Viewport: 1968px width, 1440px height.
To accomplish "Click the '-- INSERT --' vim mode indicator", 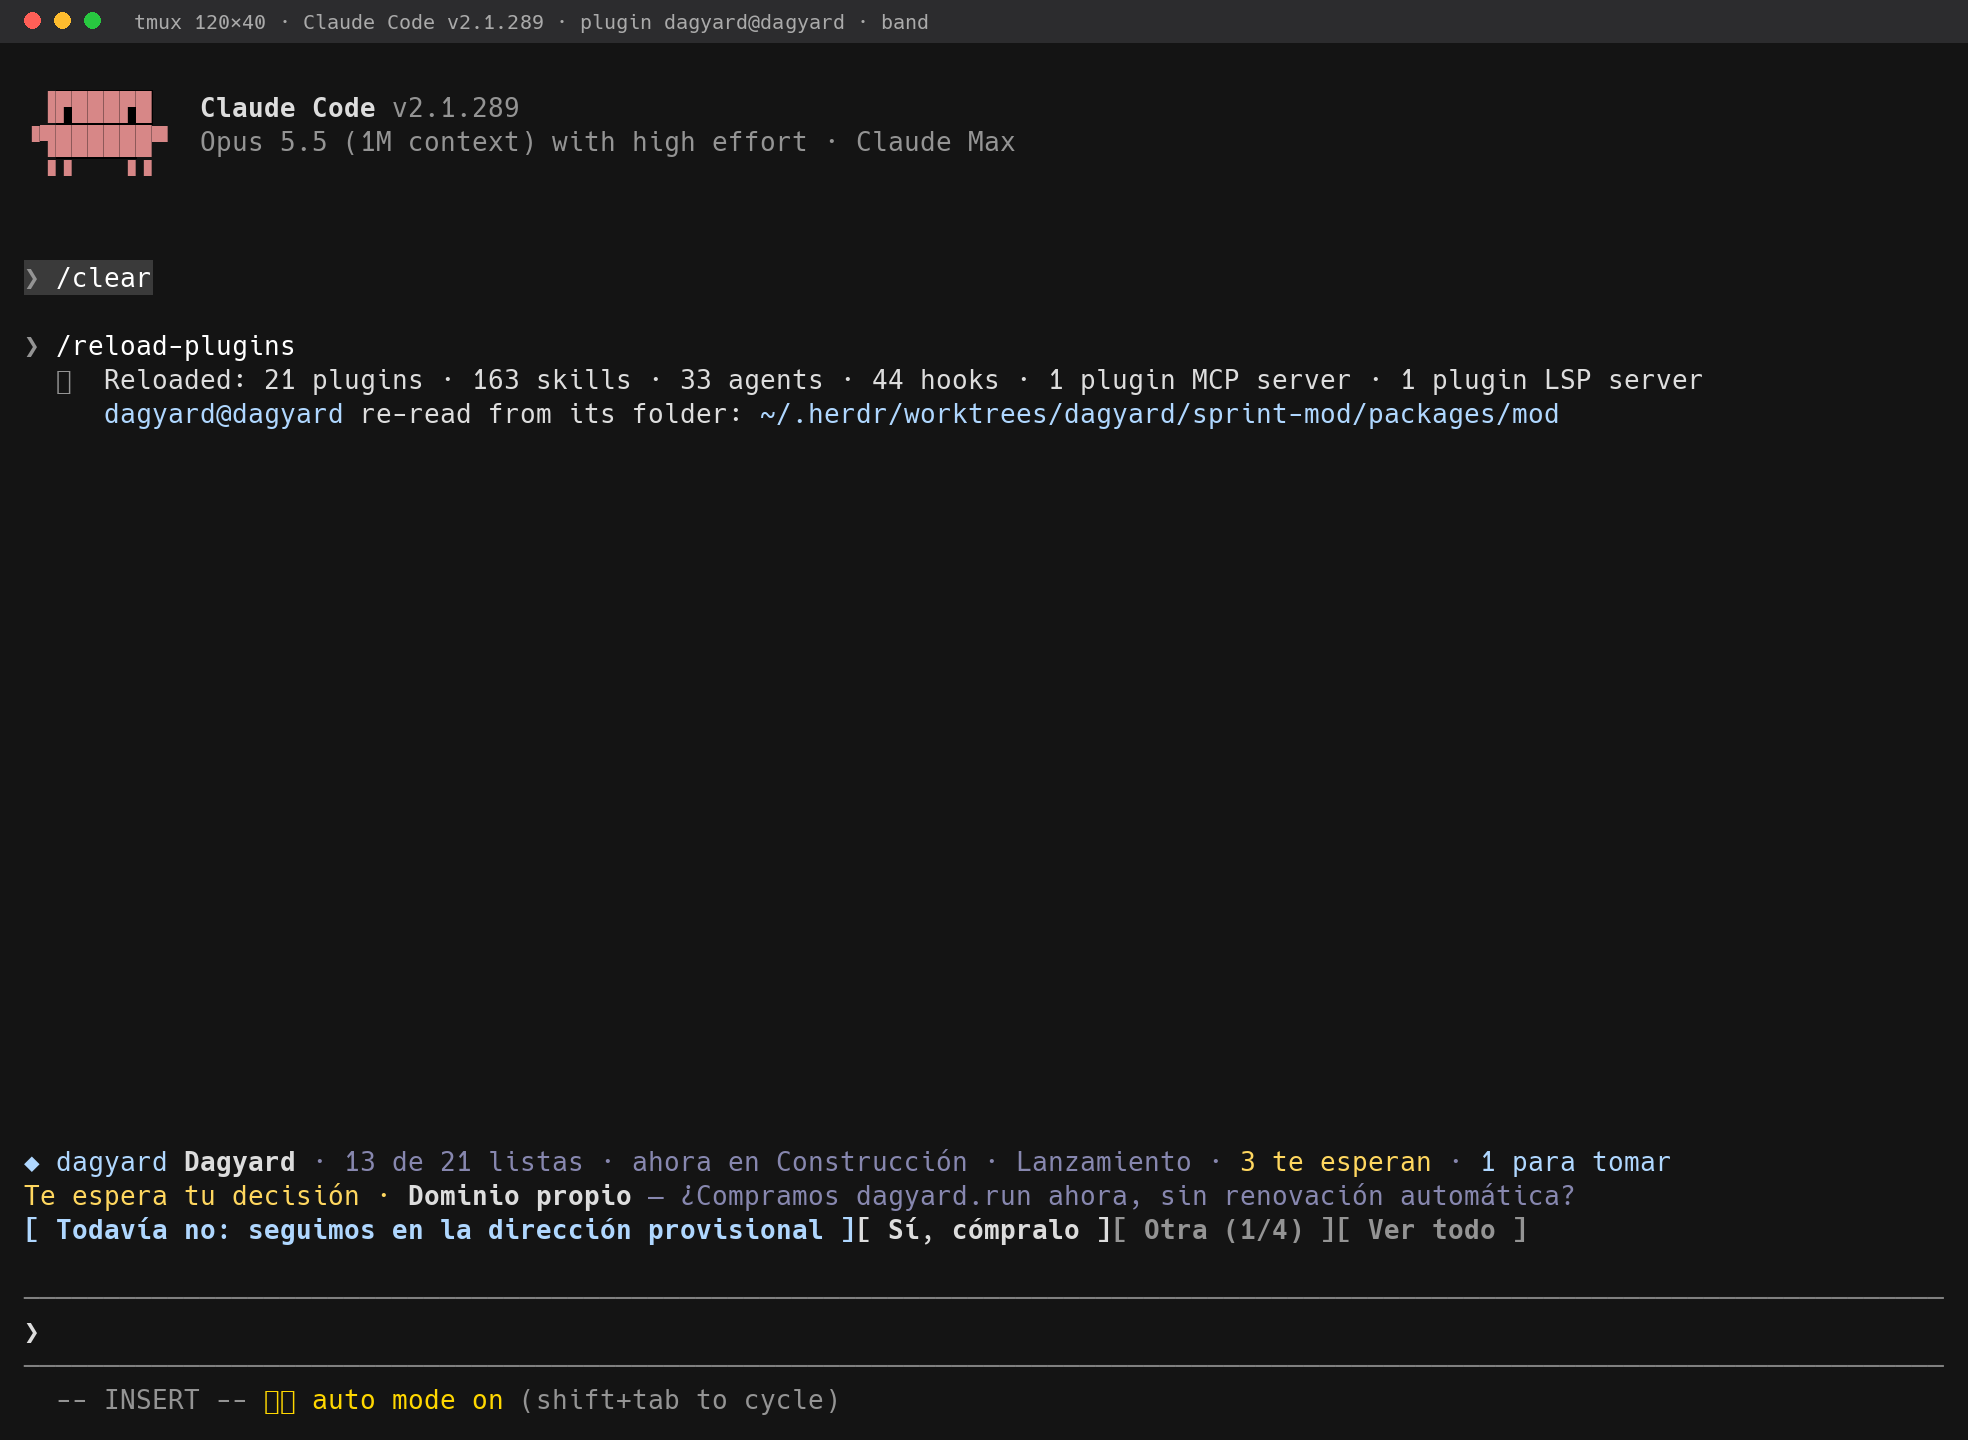I will pos(152,1400).
